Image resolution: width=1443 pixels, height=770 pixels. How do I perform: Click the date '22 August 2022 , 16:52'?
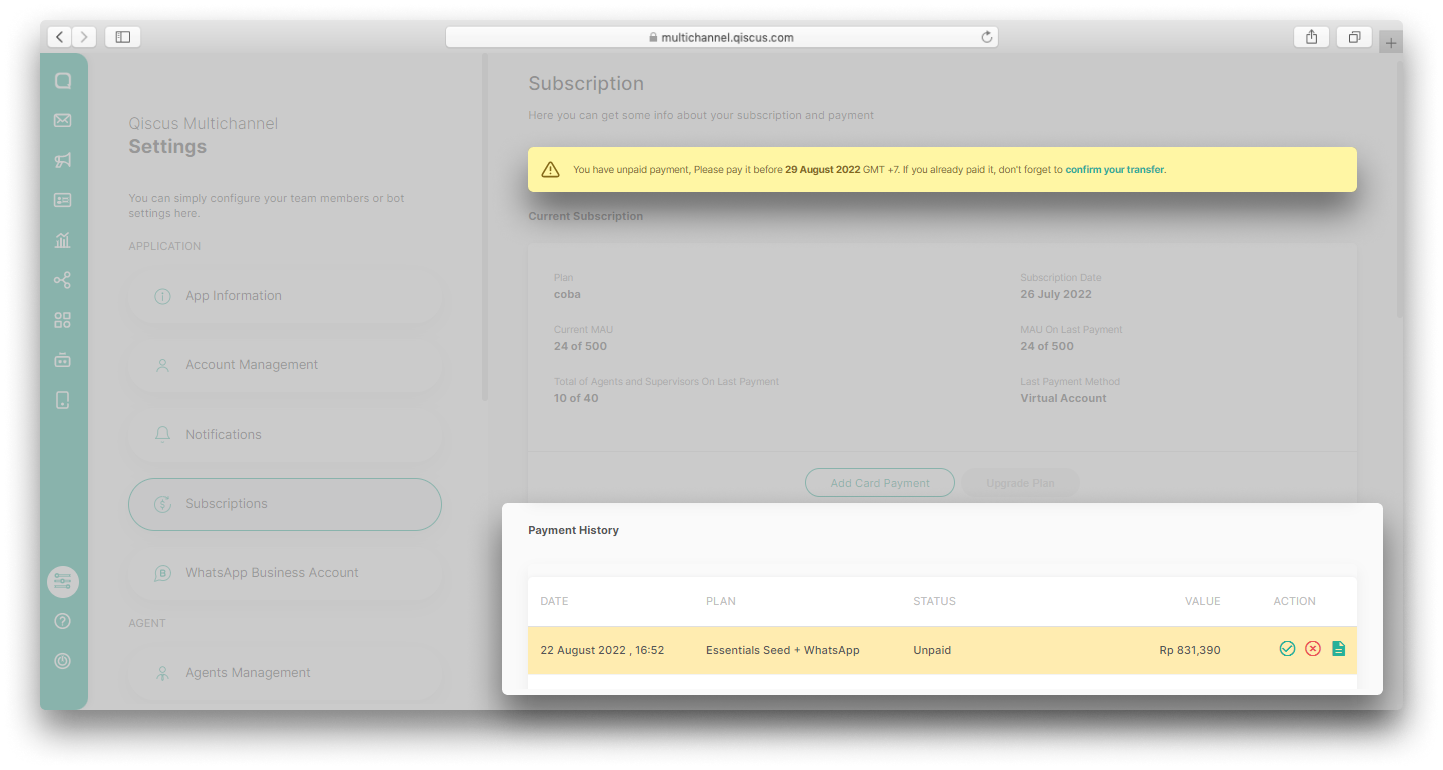602,650
